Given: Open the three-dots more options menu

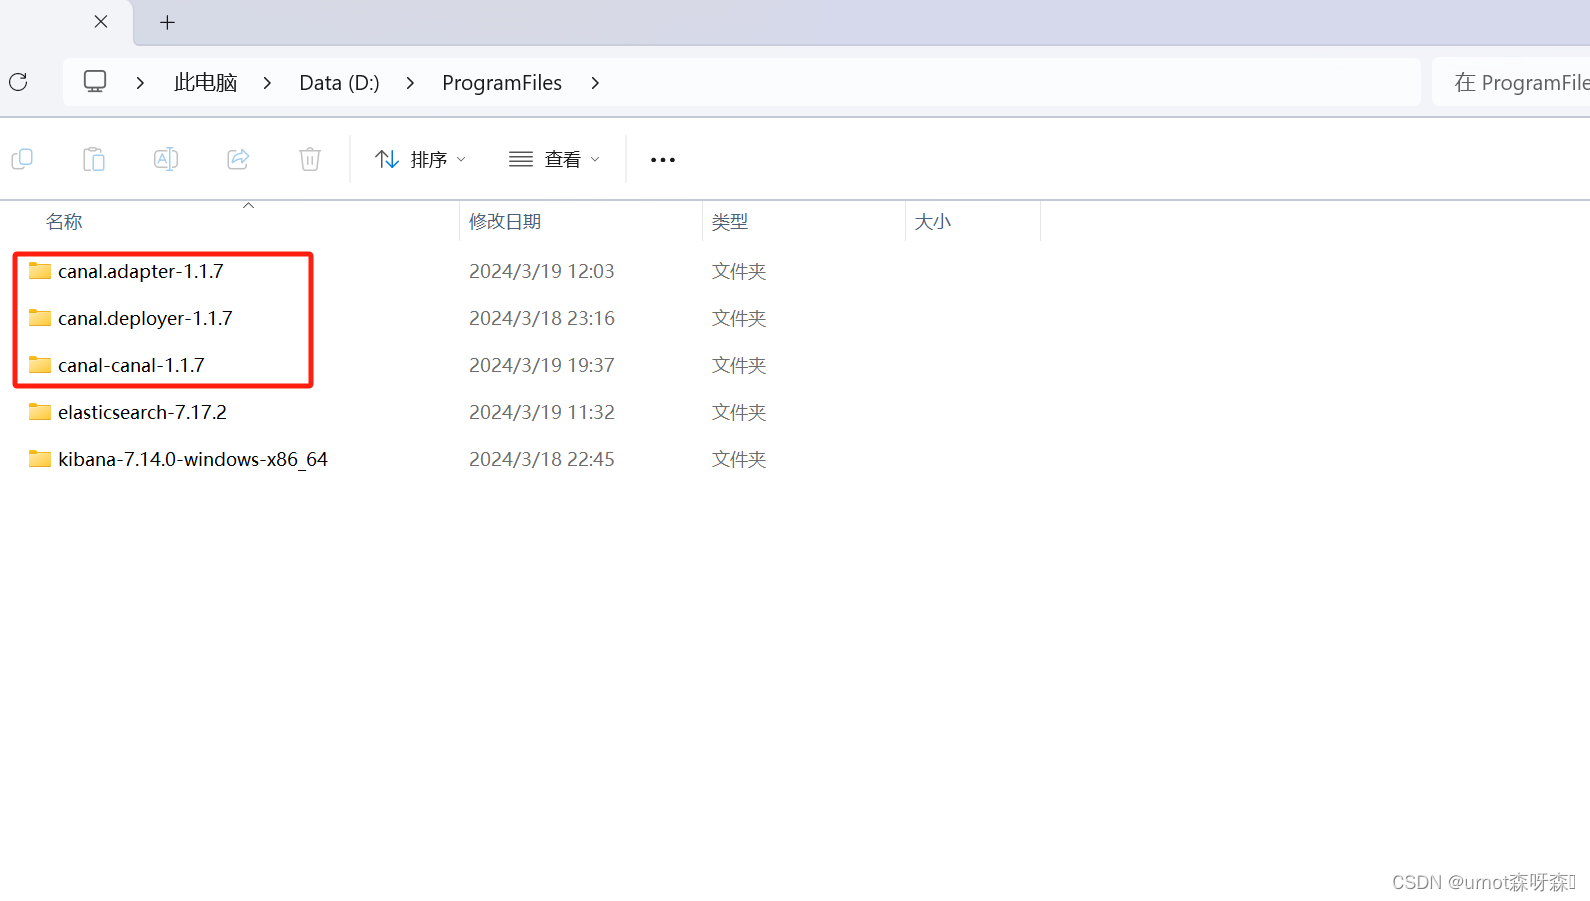Looking at the screenshot, I should point(663,160).
